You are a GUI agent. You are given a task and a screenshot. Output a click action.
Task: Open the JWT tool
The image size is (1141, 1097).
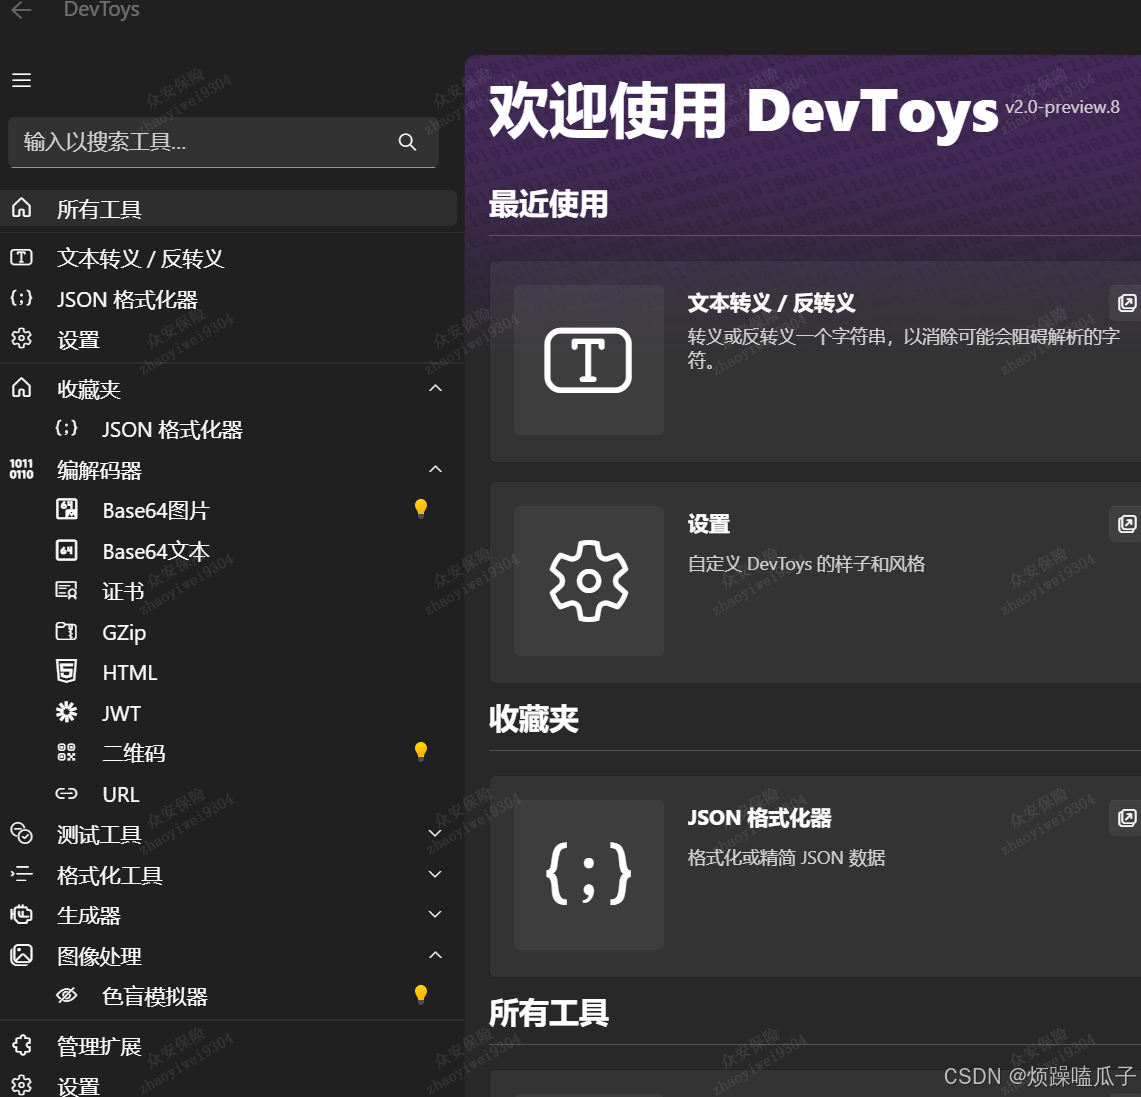[228, 713]
